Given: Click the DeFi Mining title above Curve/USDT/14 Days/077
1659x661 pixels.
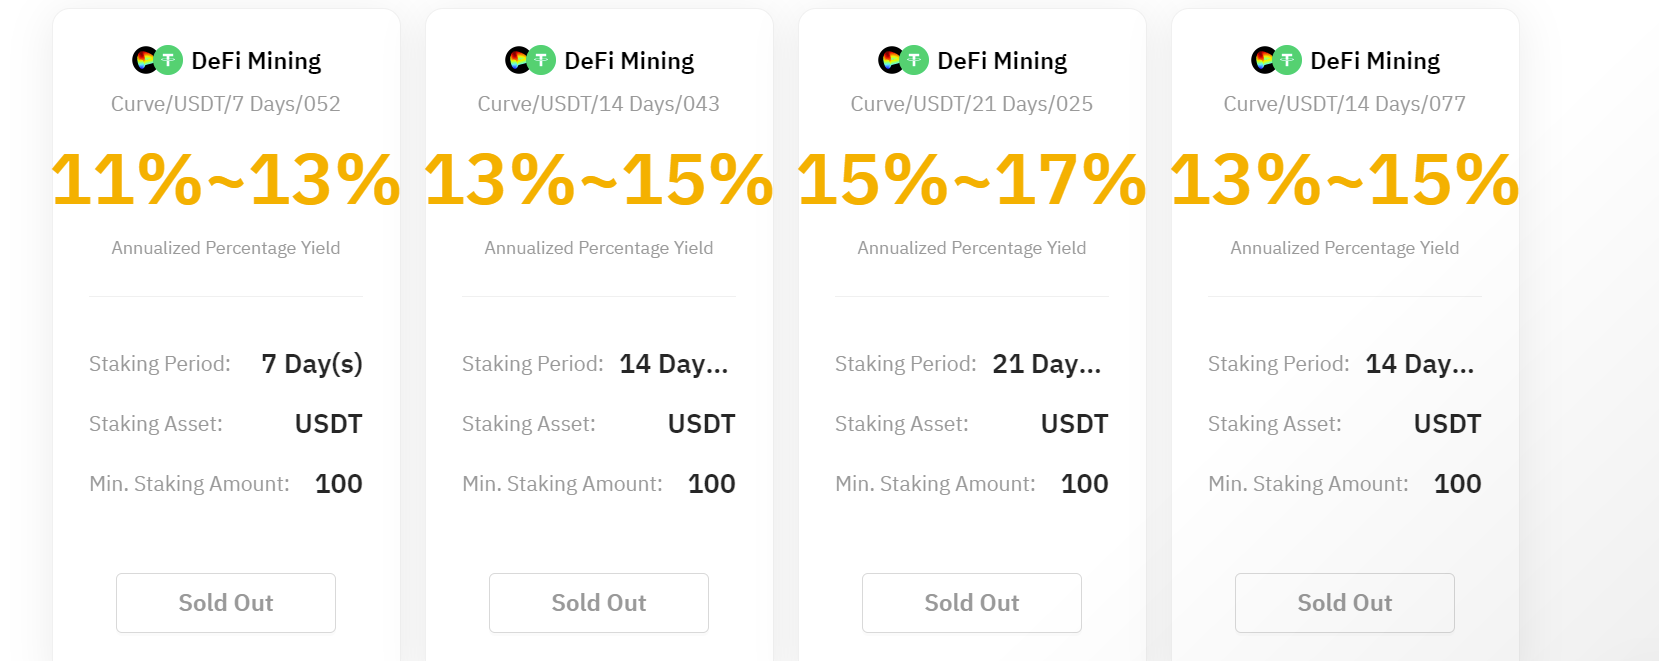Looking at the screenshot, I should click(x=1375, y=61).
